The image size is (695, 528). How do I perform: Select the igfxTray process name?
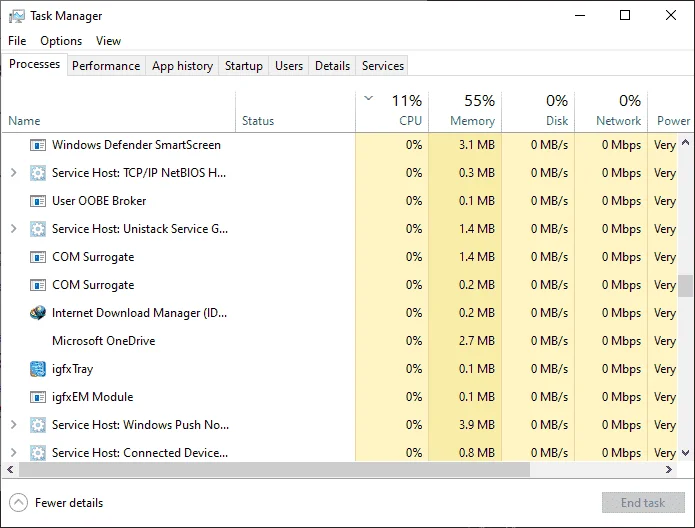coord(72,369)
